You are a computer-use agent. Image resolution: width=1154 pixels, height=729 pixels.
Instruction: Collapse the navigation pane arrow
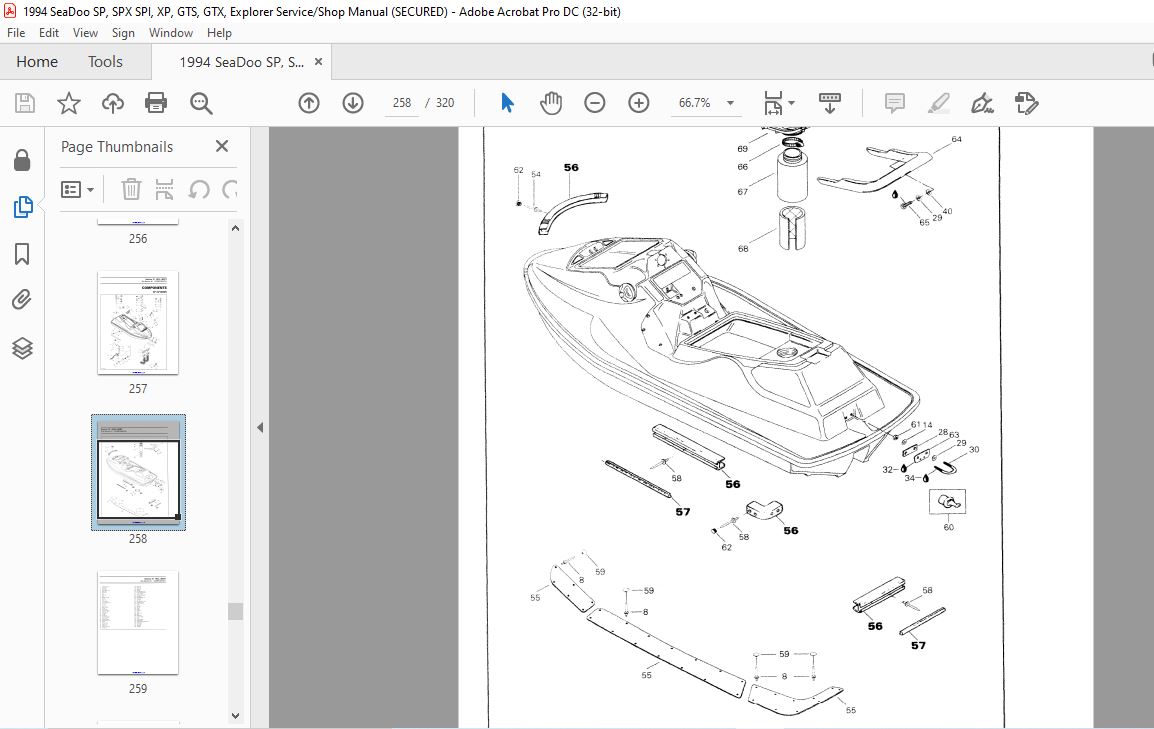tap(260, 427)
